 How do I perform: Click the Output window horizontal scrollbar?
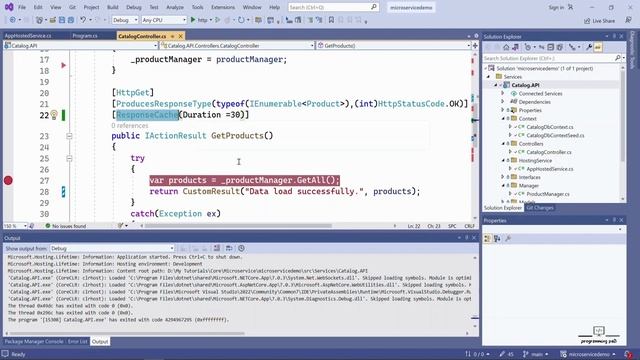coord(127,333)
